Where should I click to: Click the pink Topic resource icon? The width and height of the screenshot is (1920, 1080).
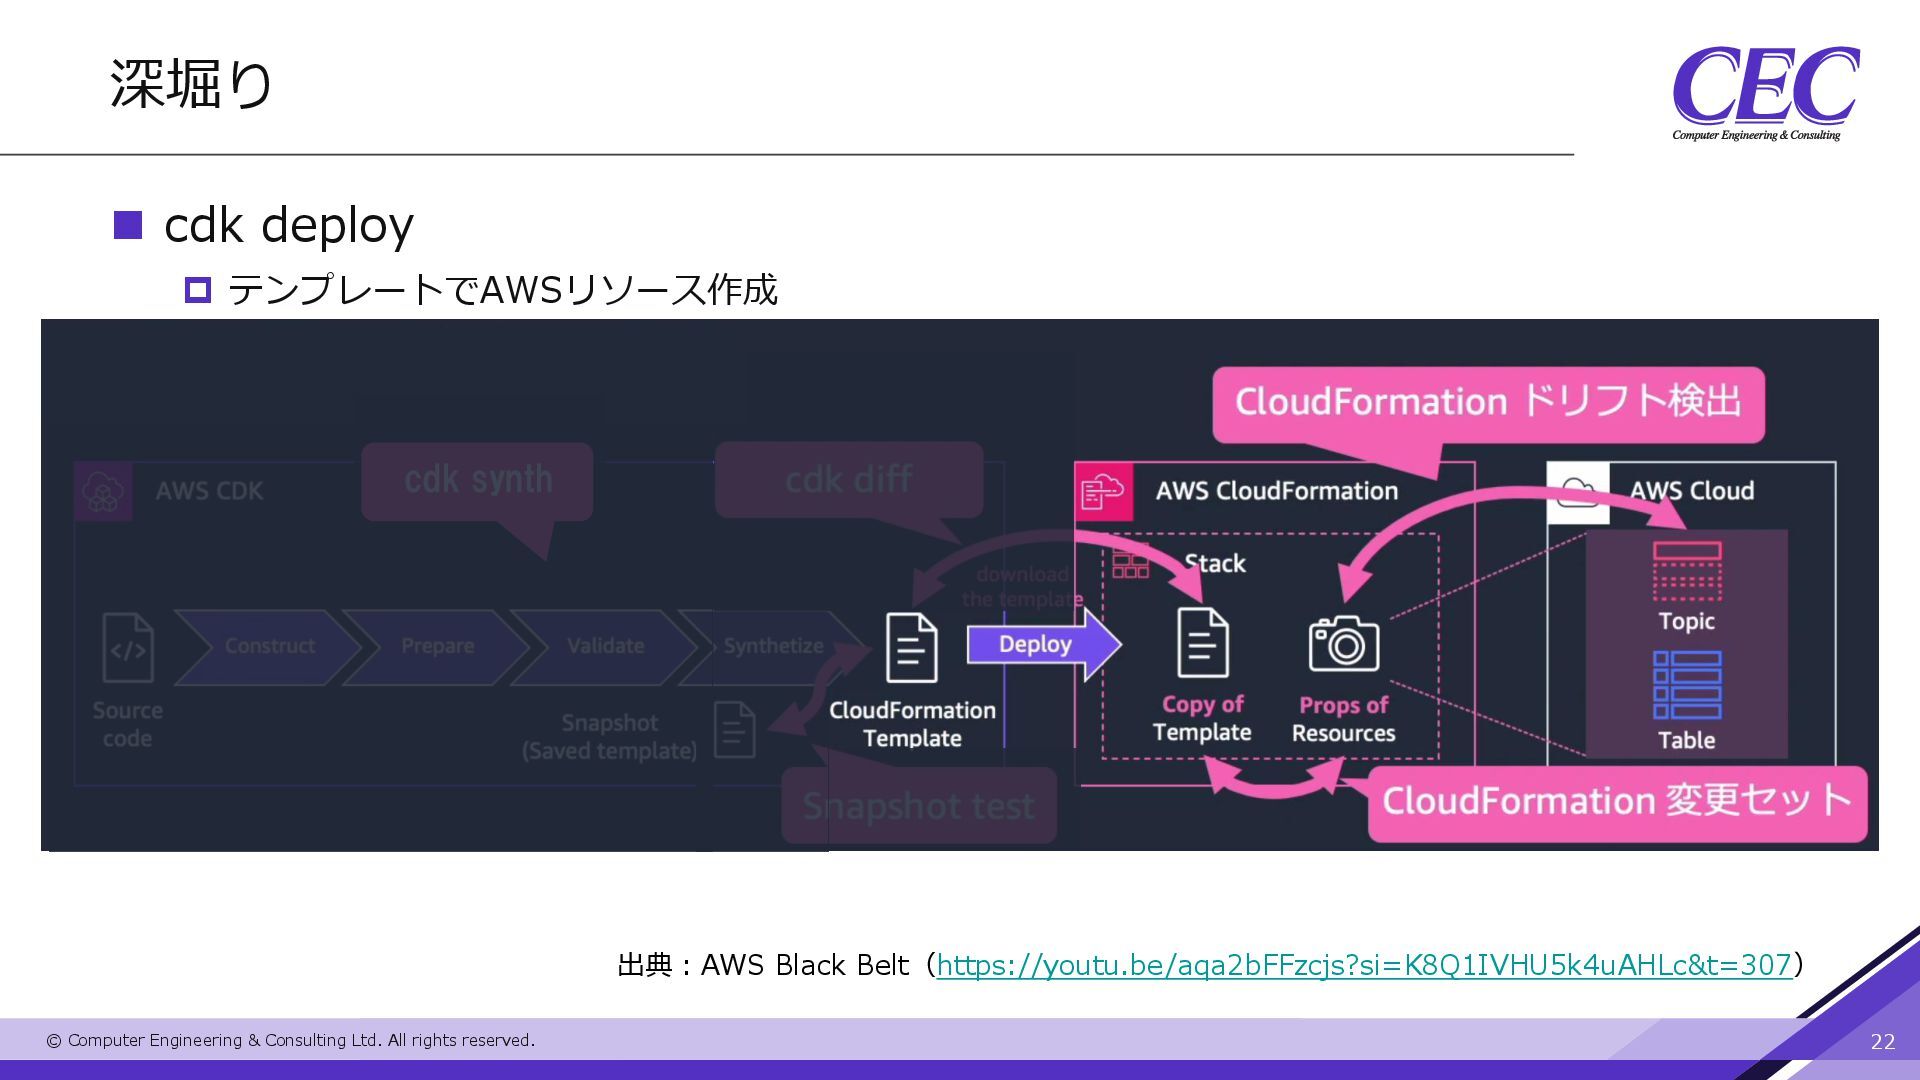1687,570
